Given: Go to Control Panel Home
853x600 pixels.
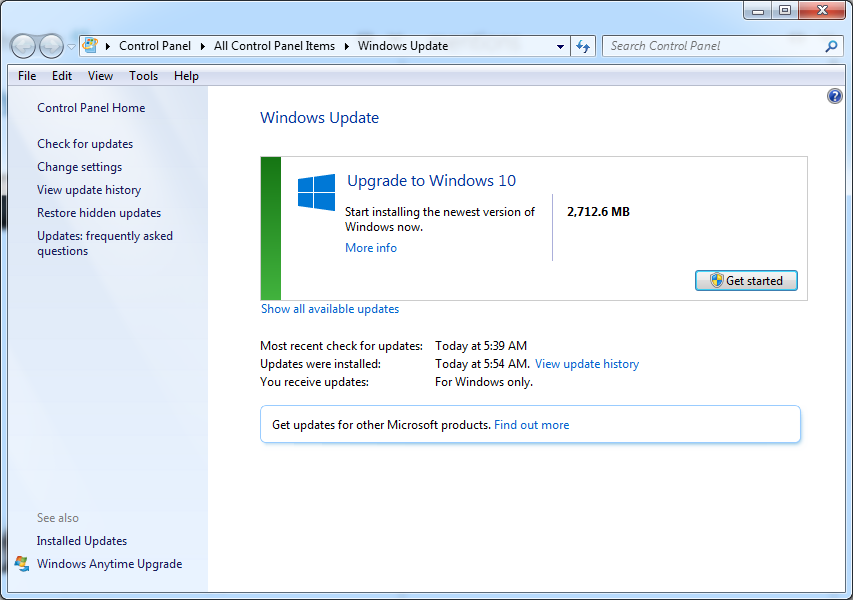Looking at the screenshot, I should tap(91, 108).
